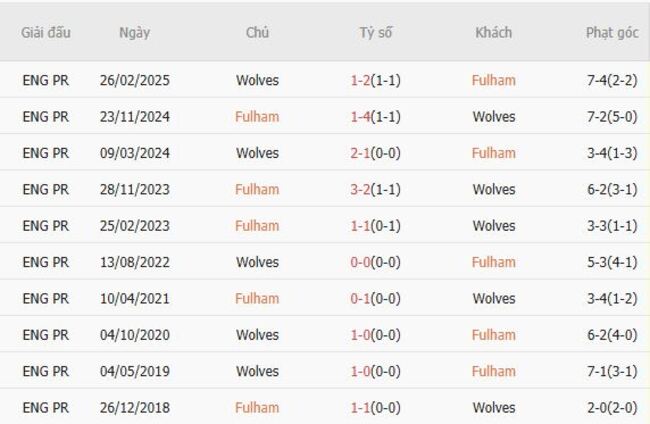Viewport: 650px width, 424px height.
Task: Click the Ngày column header
Action: [x=134, y=32]
